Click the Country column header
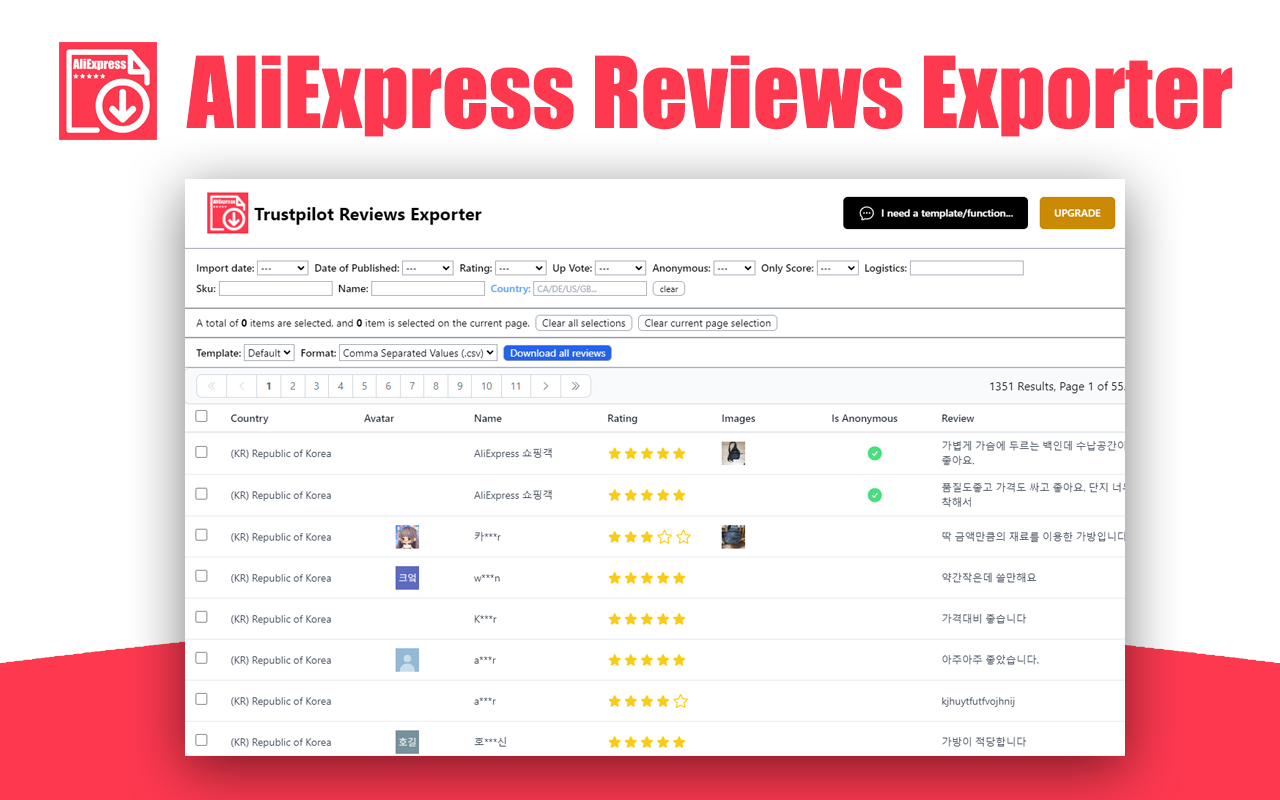The width and height of the screenshot is (1280, 800). [x=249, y=418]
